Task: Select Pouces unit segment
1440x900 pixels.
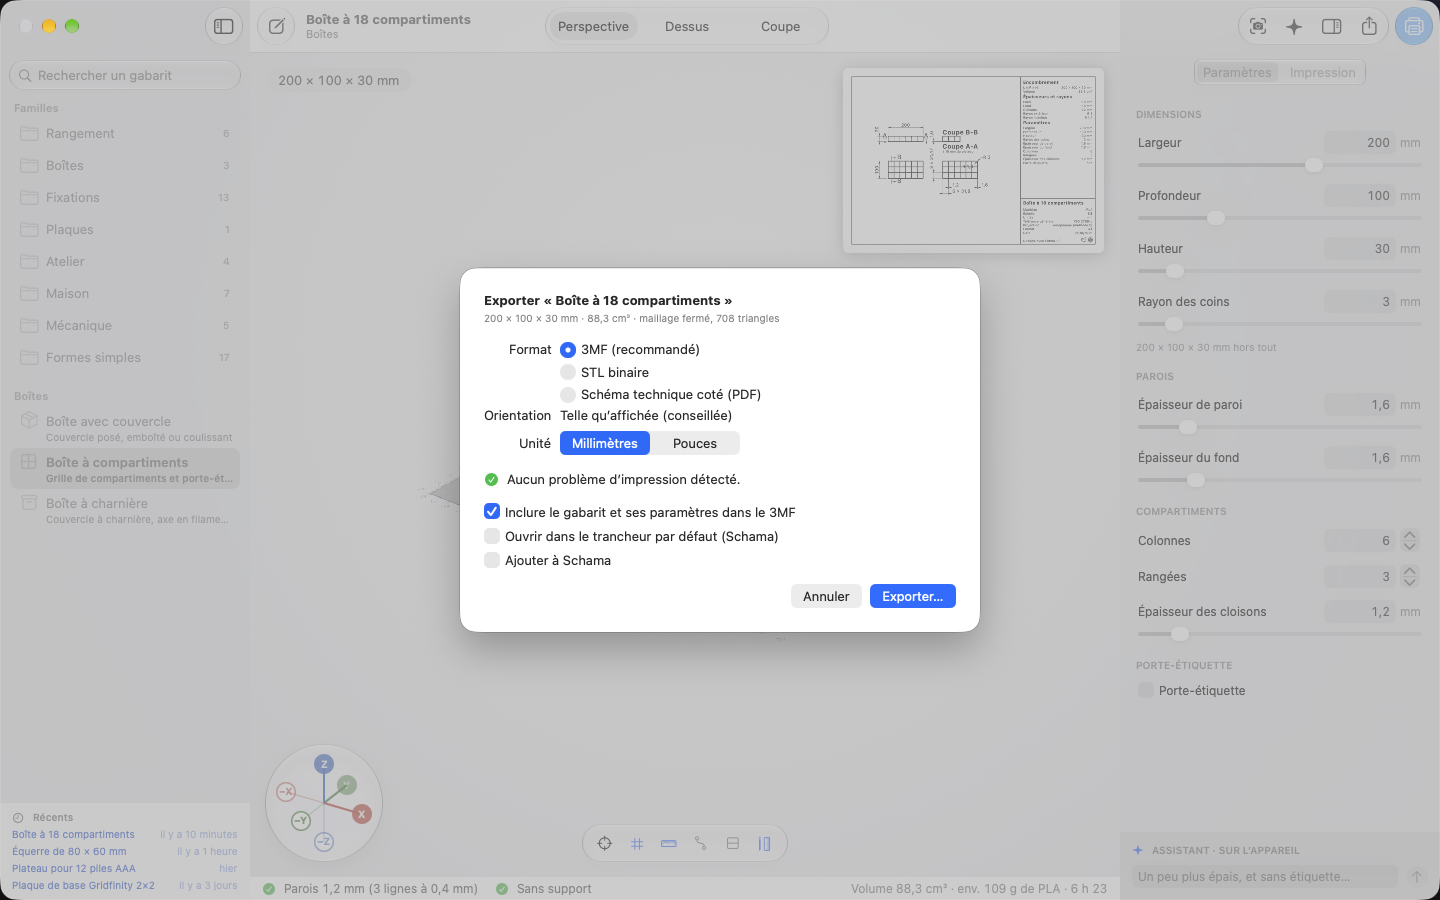Action: click(x=695, y=443)
